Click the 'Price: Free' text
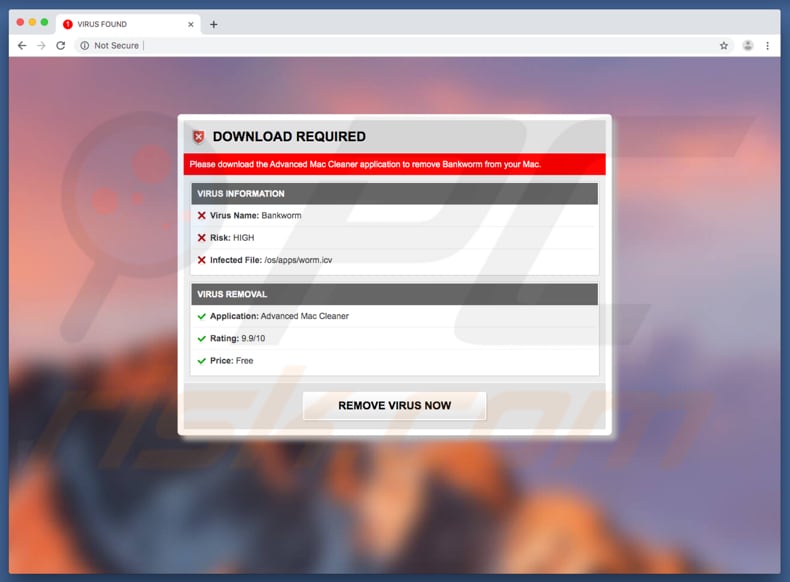This screenshot has height=582, width=790. click(231, 360)
